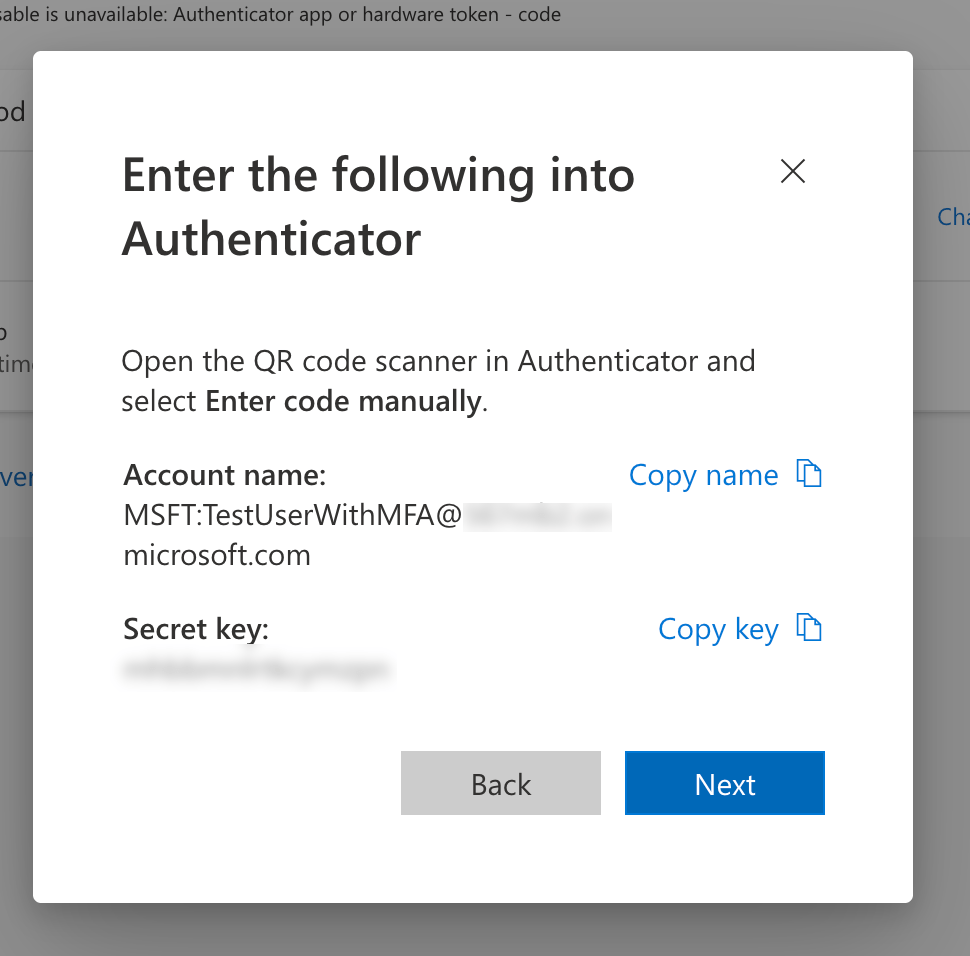Click the blurred secret key value

256,669
